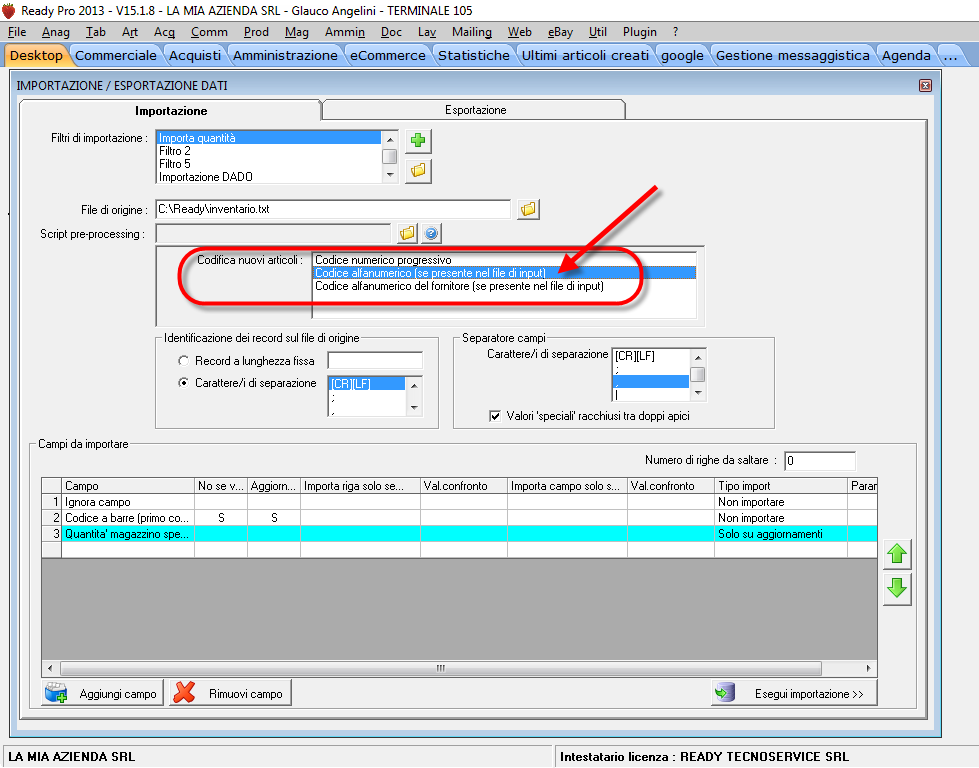This screenshot has height=768, width=979.
Task: Select Record a lunghezza fissa radio button
Action: 184,361
